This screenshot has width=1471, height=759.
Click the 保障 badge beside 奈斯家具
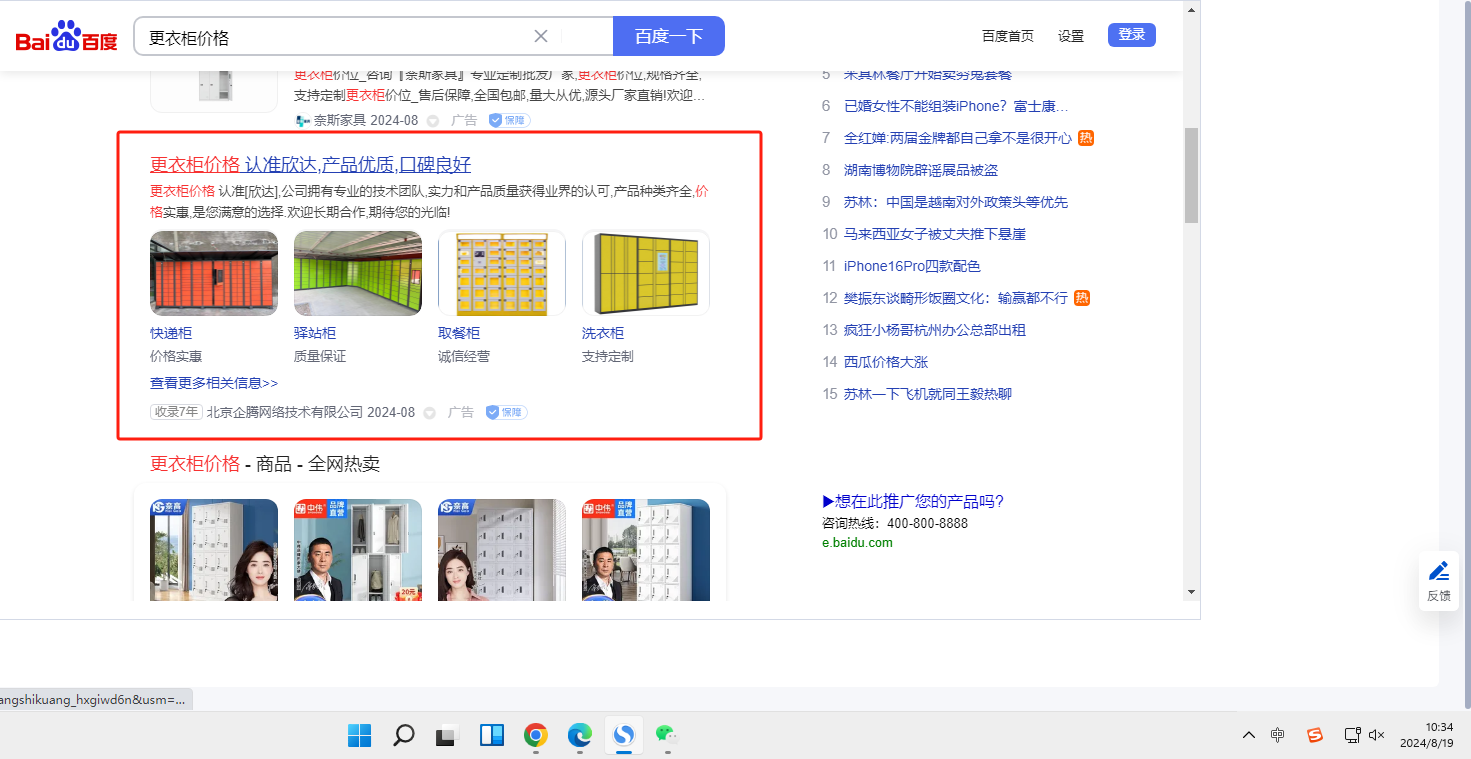pos(509,120)
